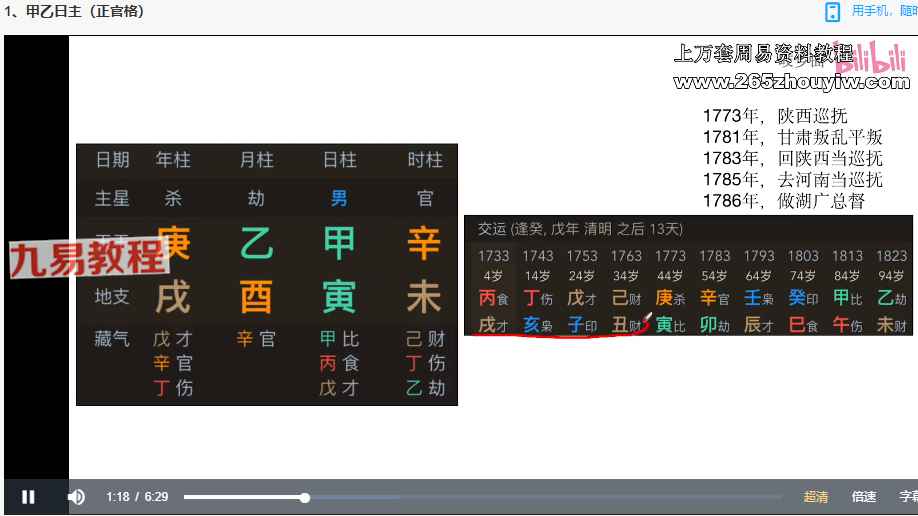Click the red 九易教程 watermark badge
Viewport: 918px width, 516px height.
pyautogui.click(x=88, y=258)
